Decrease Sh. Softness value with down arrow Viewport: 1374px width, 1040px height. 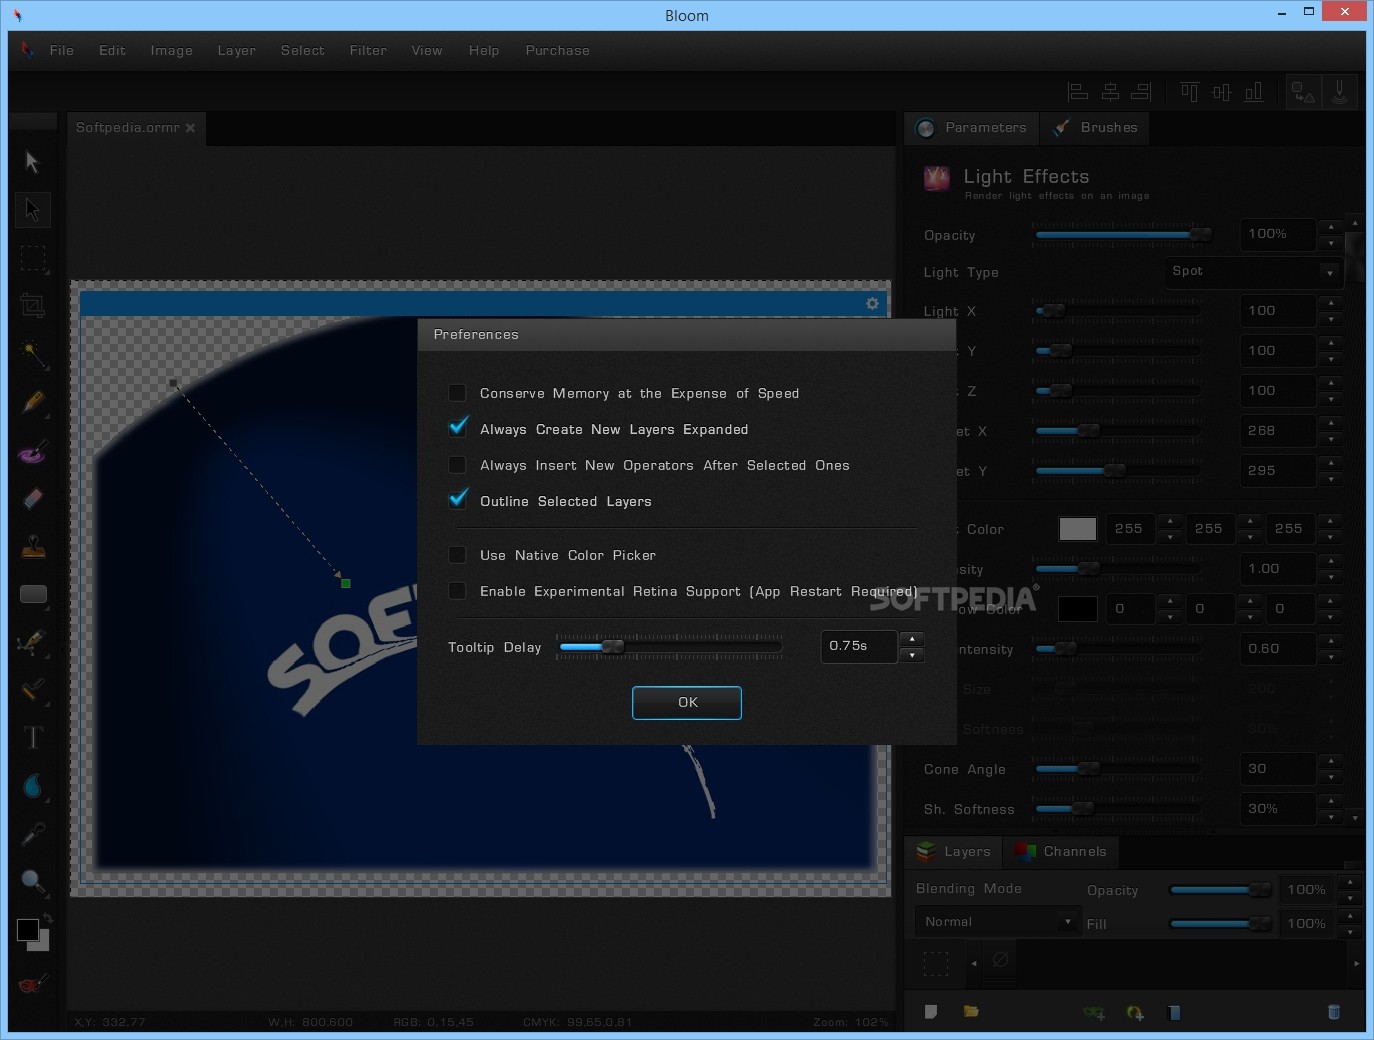click(1331, 817)
